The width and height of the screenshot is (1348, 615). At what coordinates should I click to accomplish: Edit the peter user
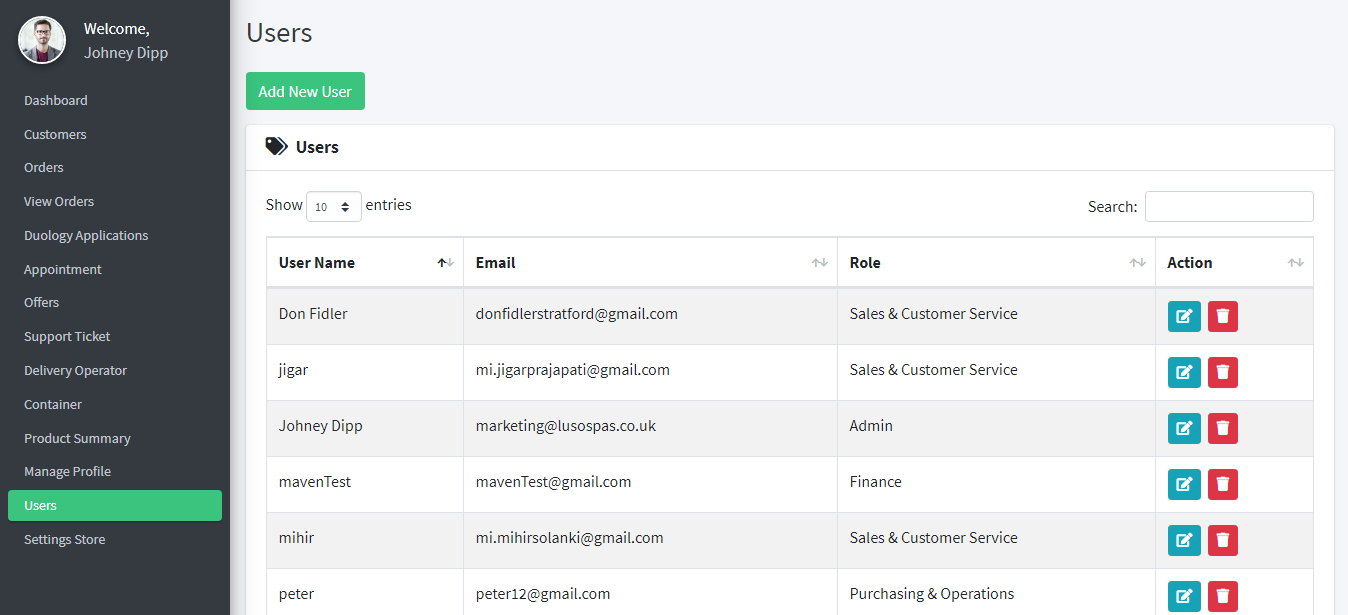(x=1184, y=596)
